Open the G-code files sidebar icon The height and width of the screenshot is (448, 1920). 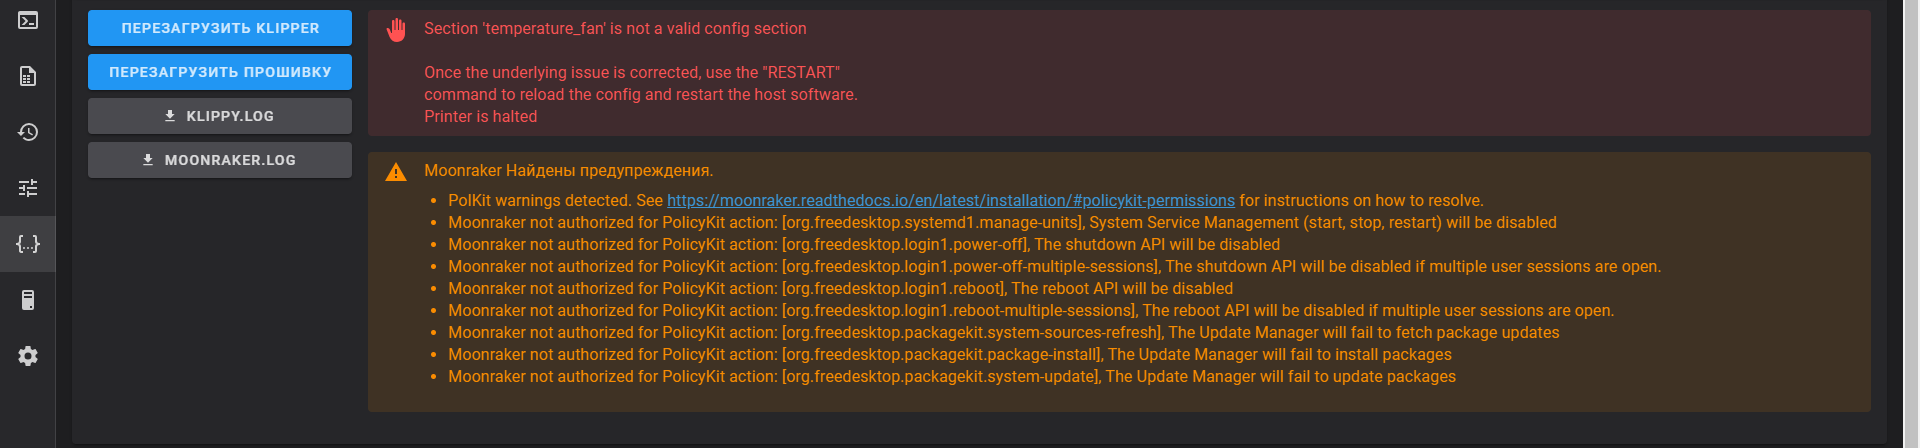tap(28, 76)
